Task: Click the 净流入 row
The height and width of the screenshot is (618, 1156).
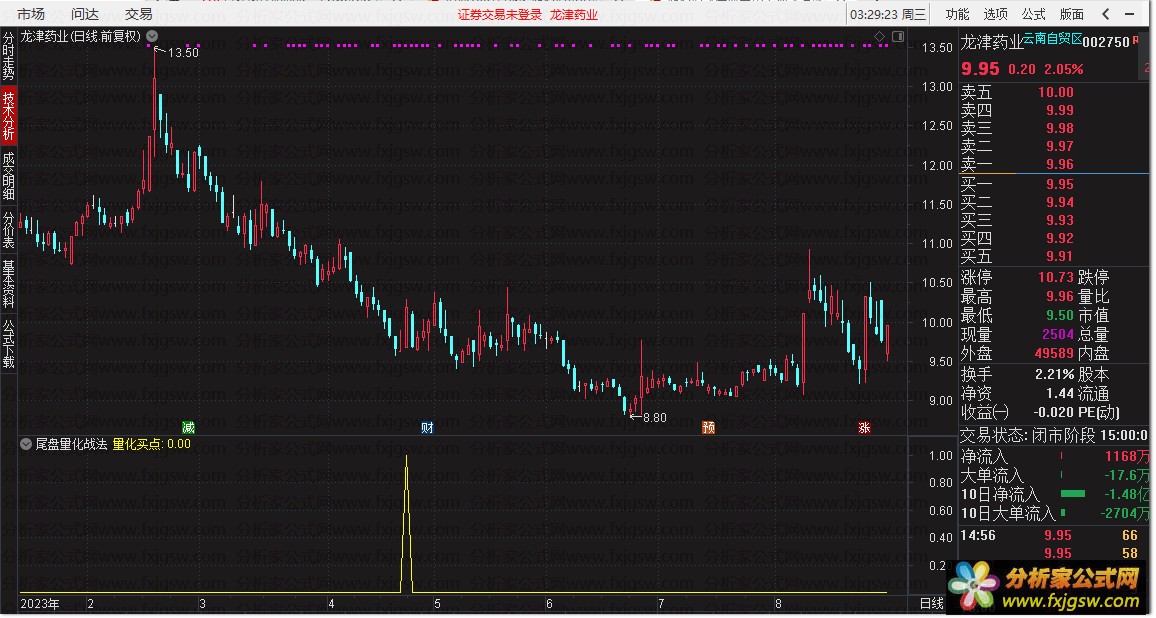Action: 1054,456
